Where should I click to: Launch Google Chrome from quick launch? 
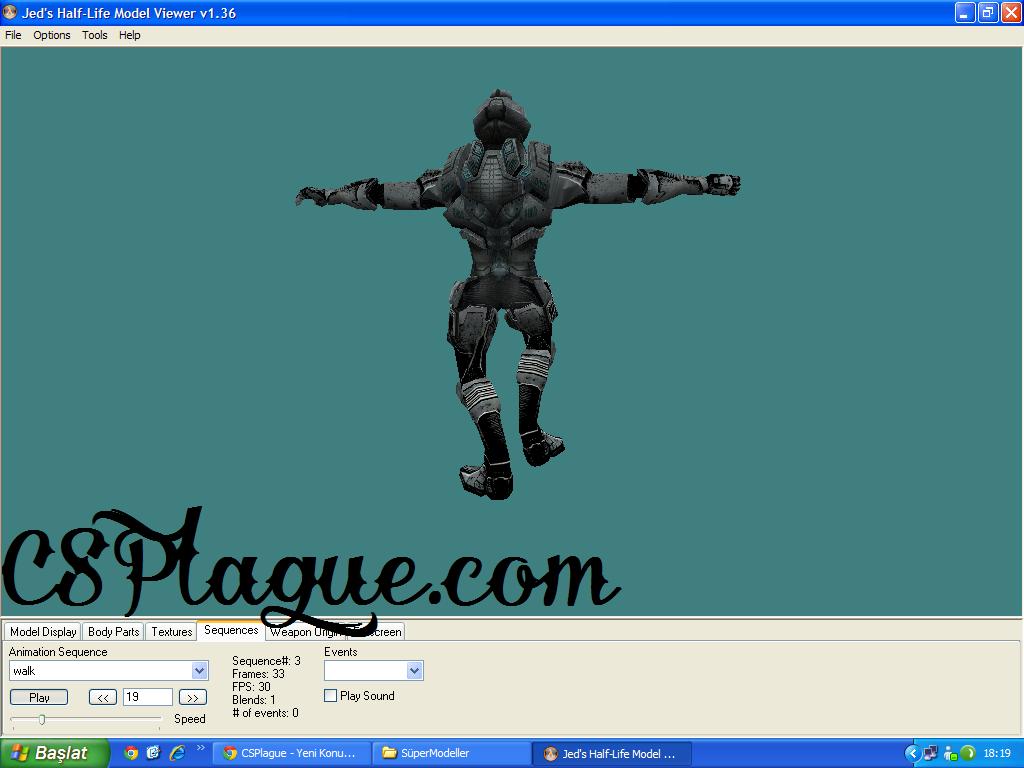coord(131,753)
